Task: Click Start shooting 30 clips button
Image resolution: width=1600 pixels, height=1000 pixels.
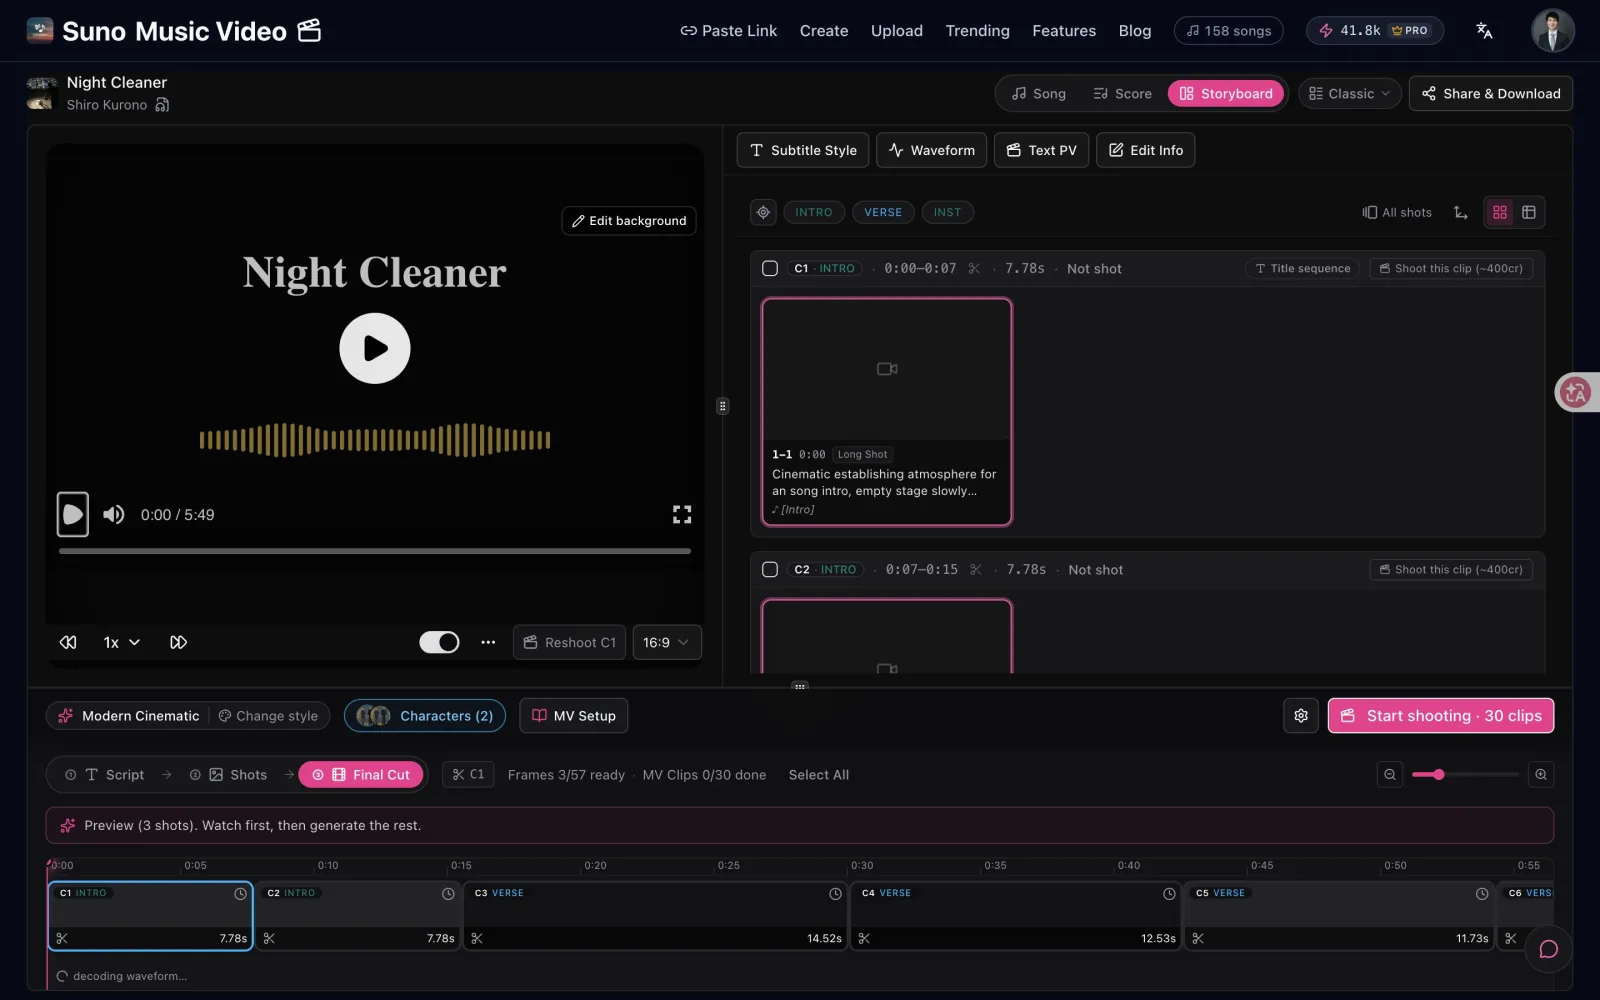Action: 1441,716
